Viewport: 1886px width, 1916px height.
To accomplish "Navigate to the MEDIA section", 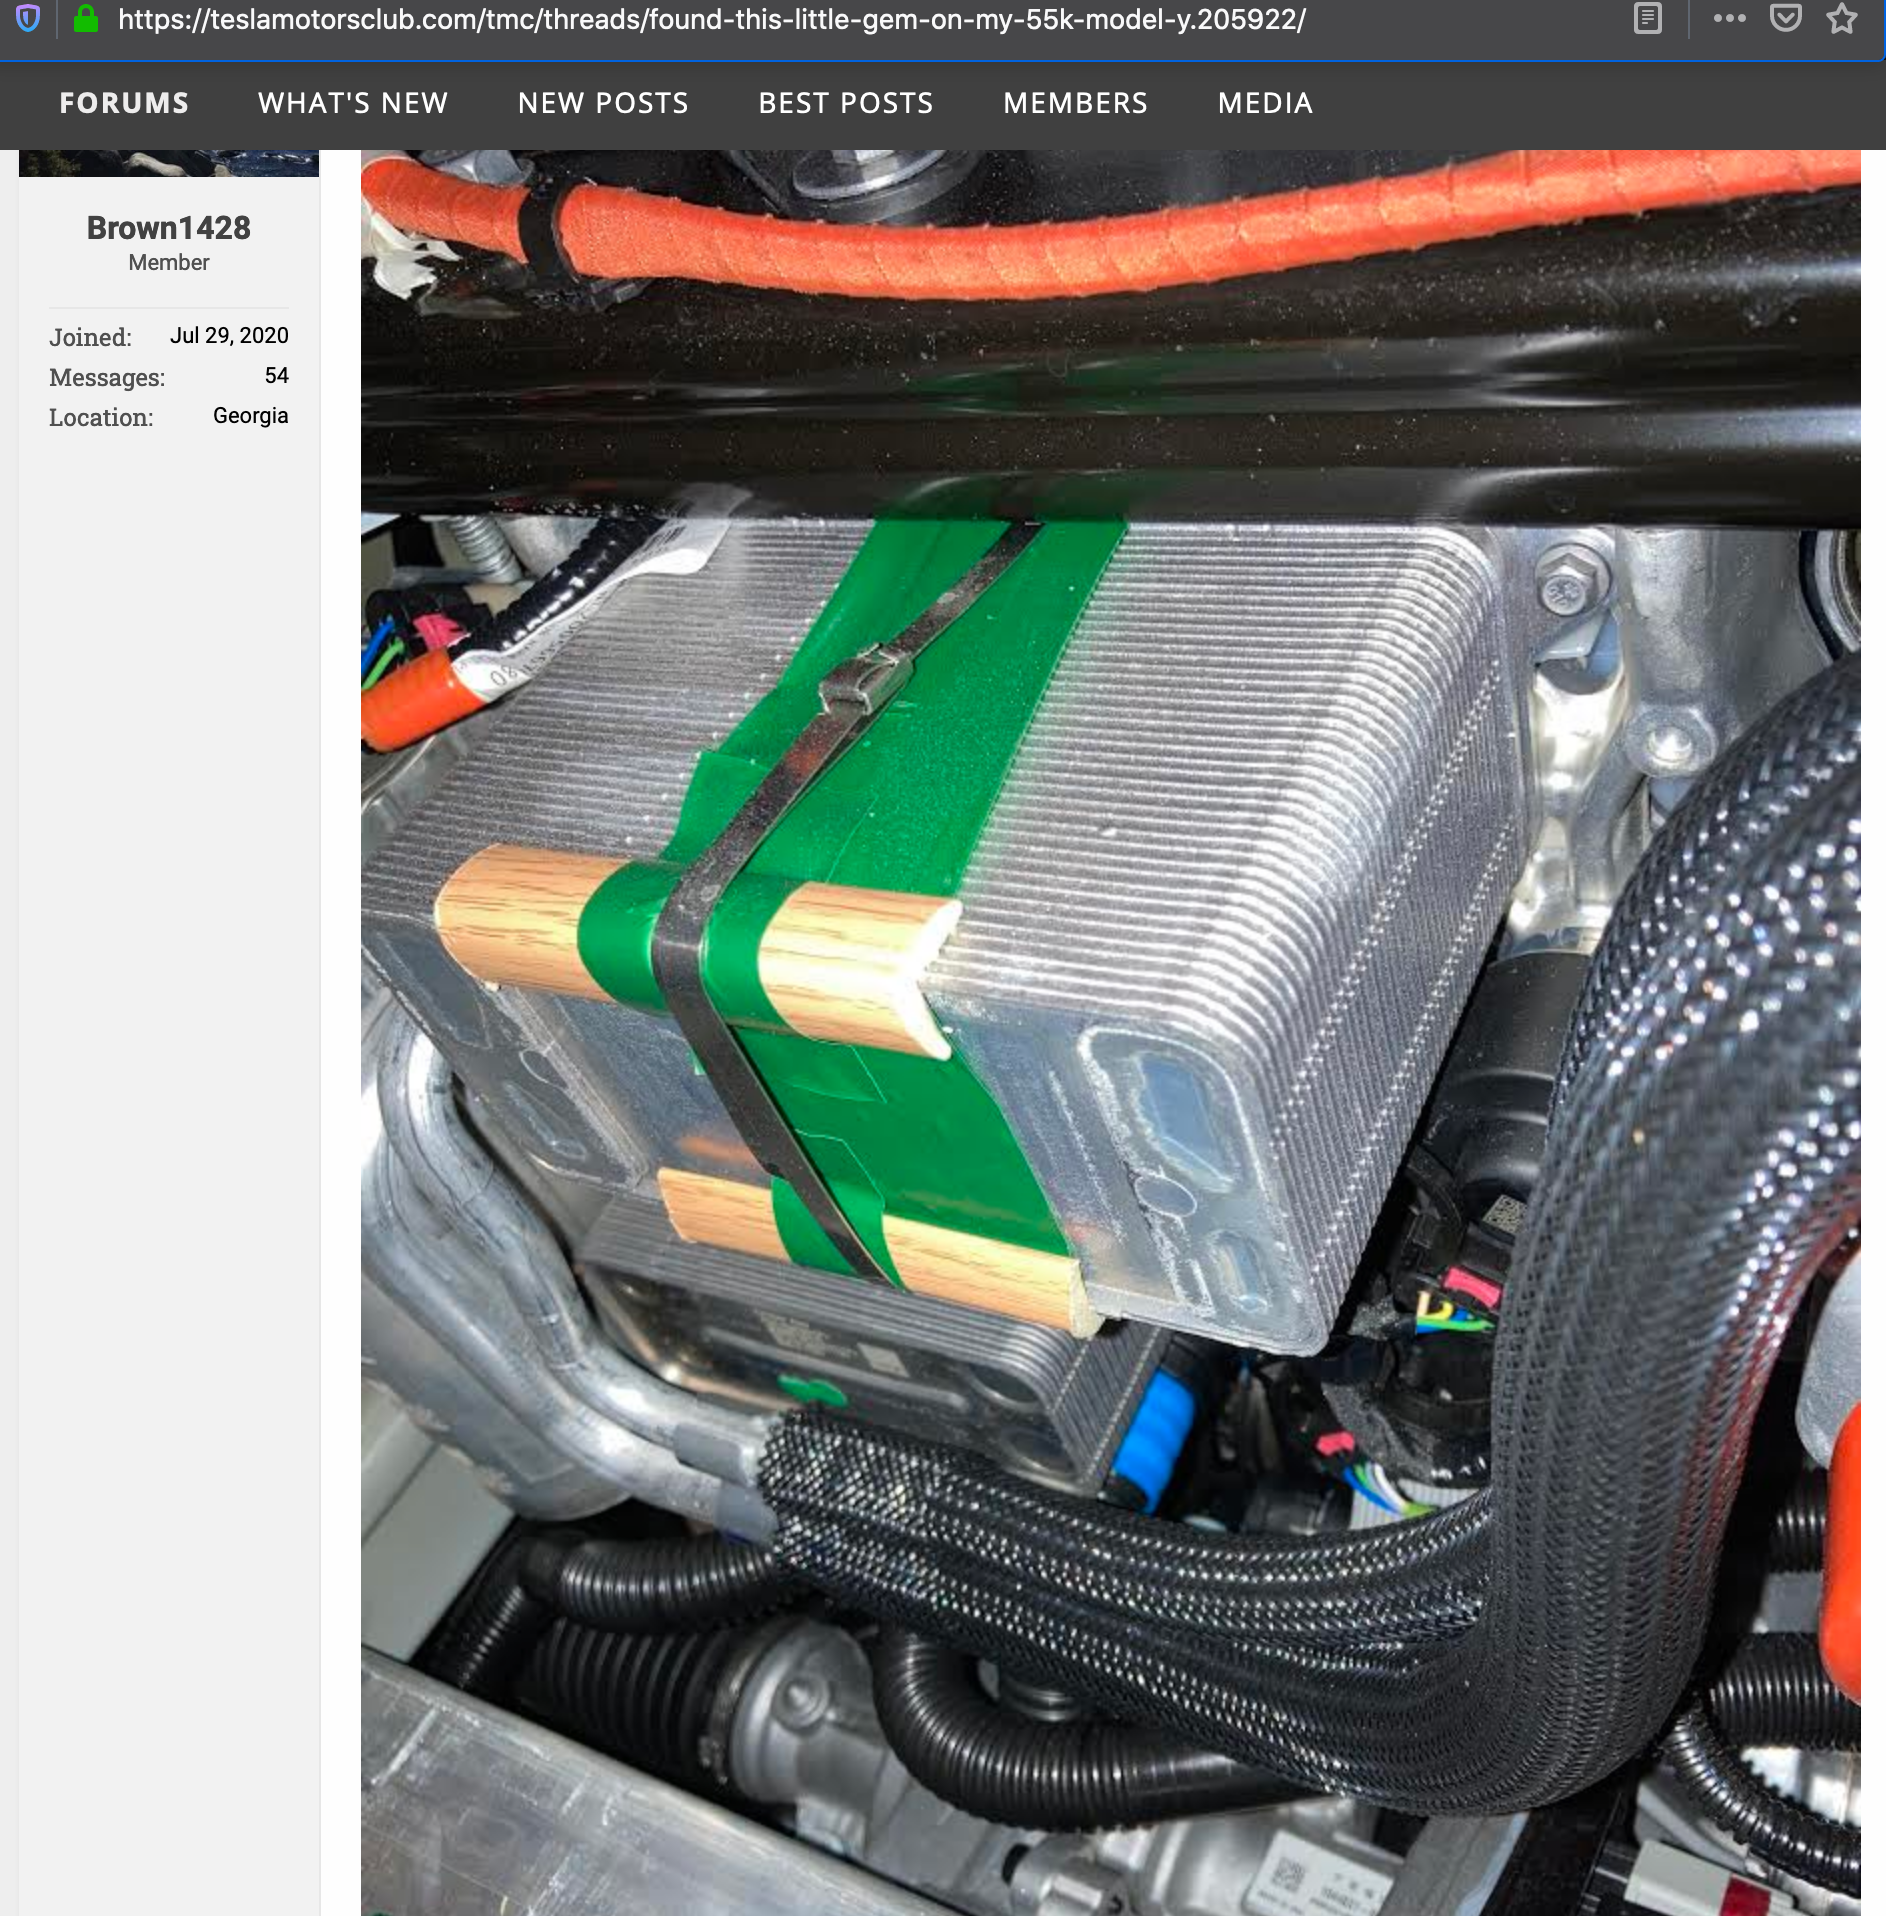I will [x=1265, y=103].
